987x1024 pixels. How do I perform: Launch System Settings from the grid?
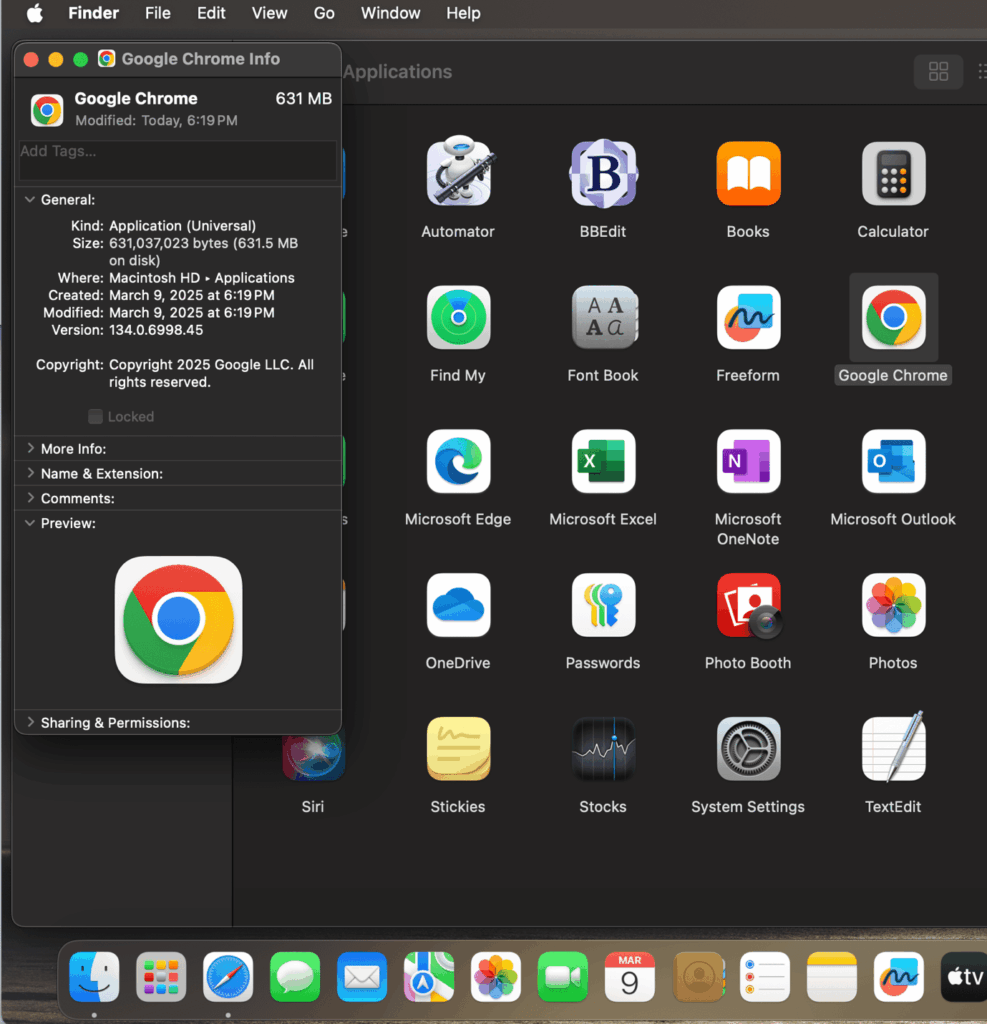(748, 748)
